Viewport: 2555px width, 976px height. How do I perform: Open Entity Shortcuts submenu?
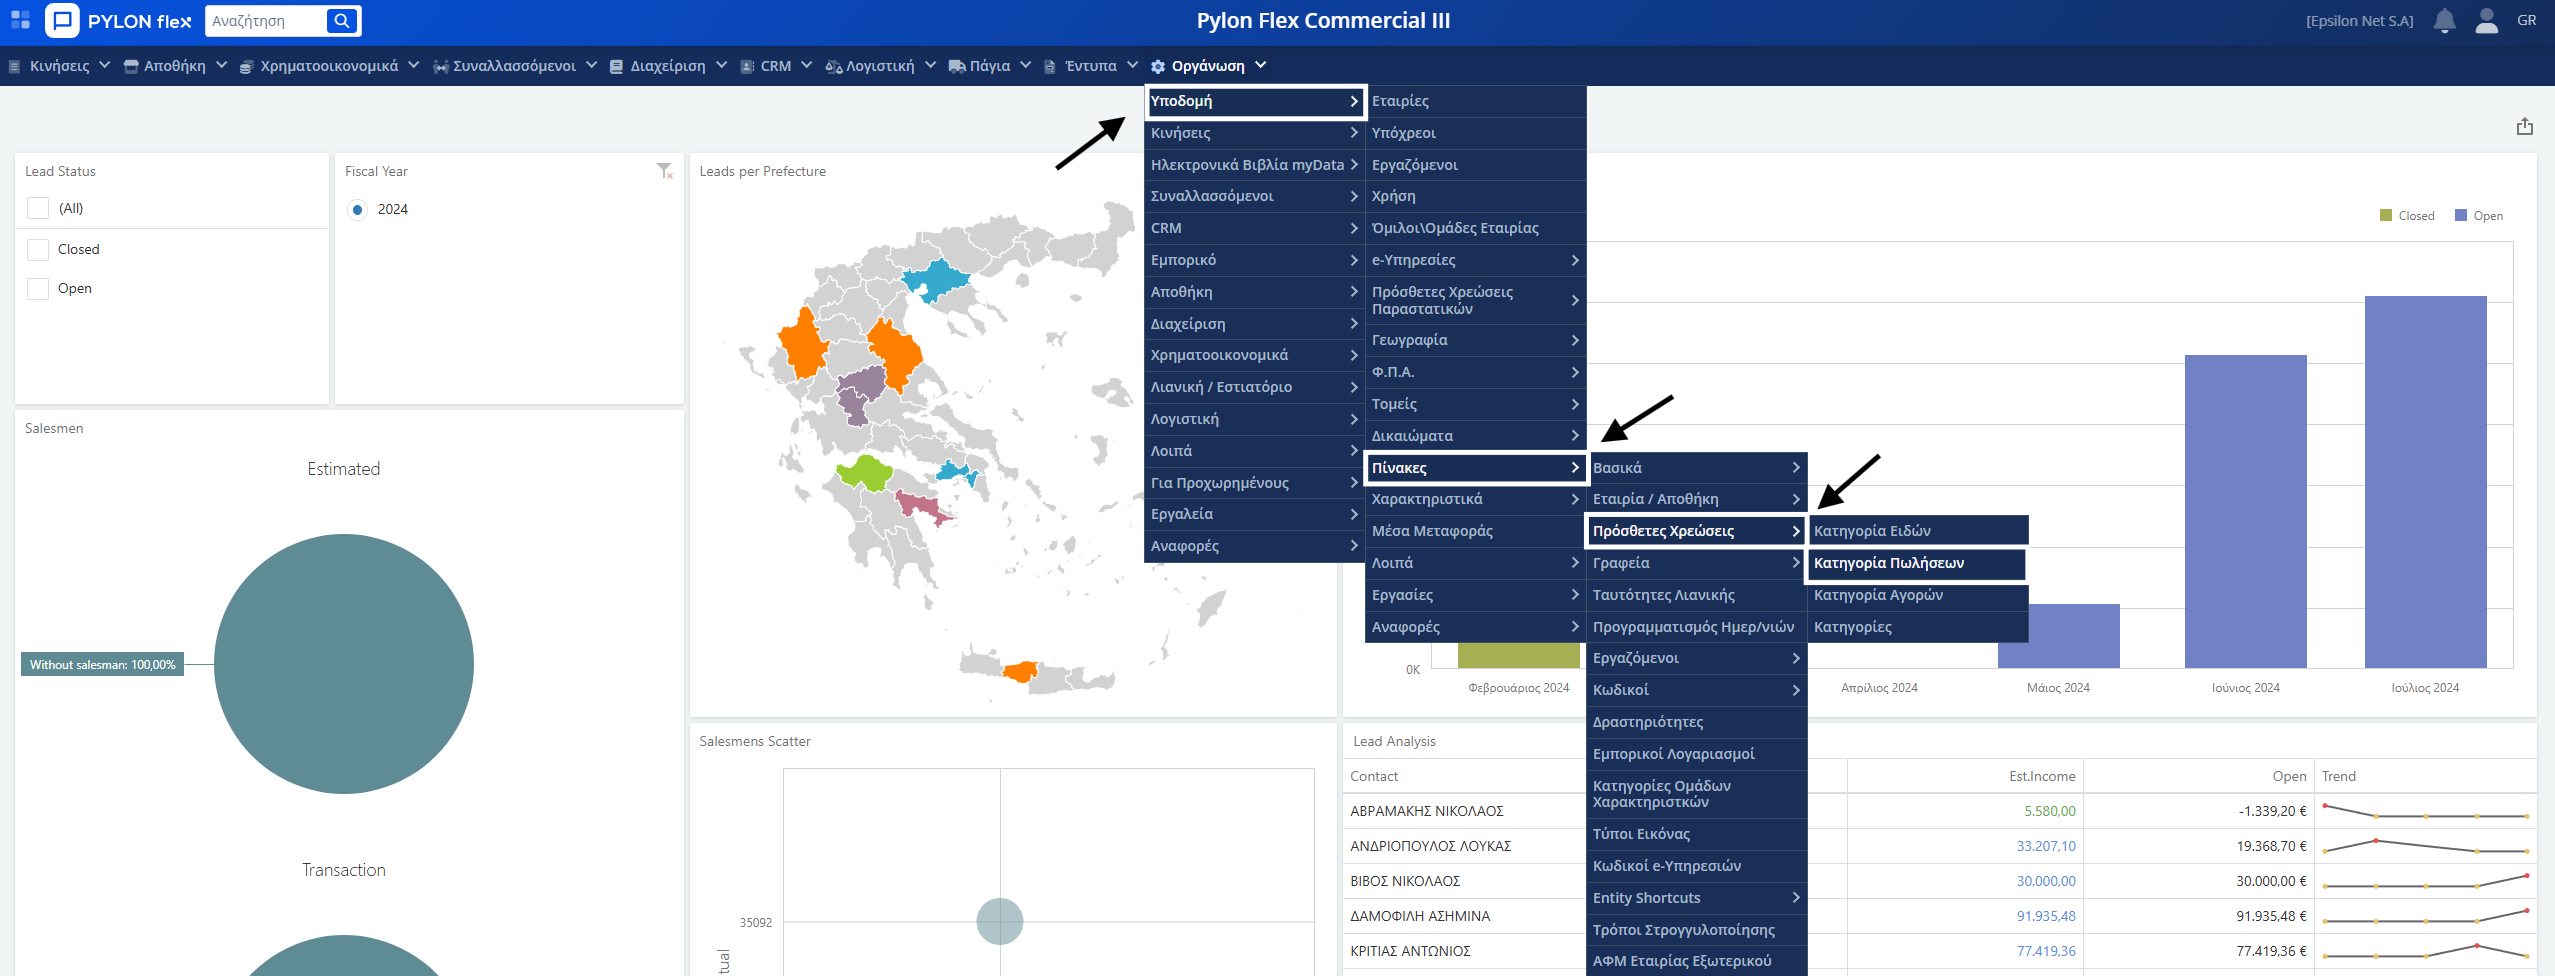click(x=1697, y=898)
